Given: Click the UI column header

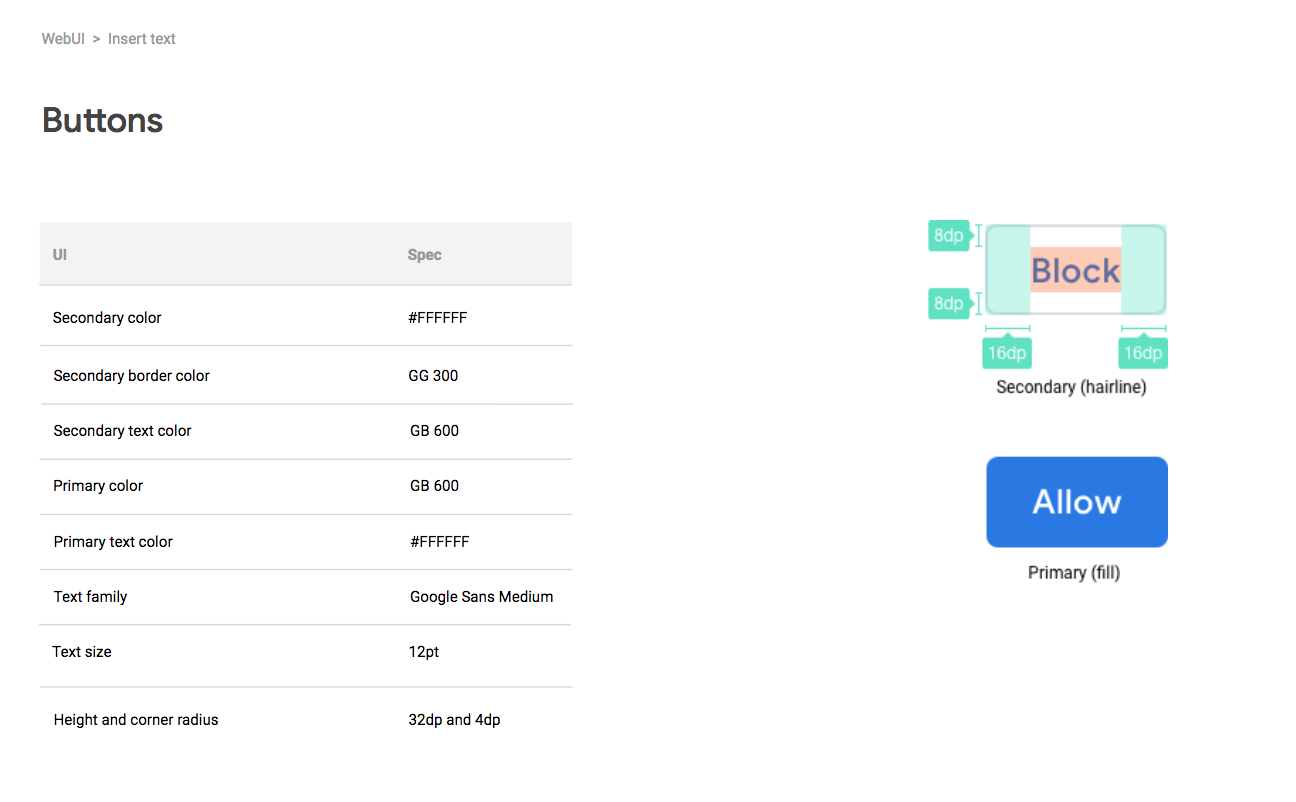Looking at the screenshot, I should [60, 255].
